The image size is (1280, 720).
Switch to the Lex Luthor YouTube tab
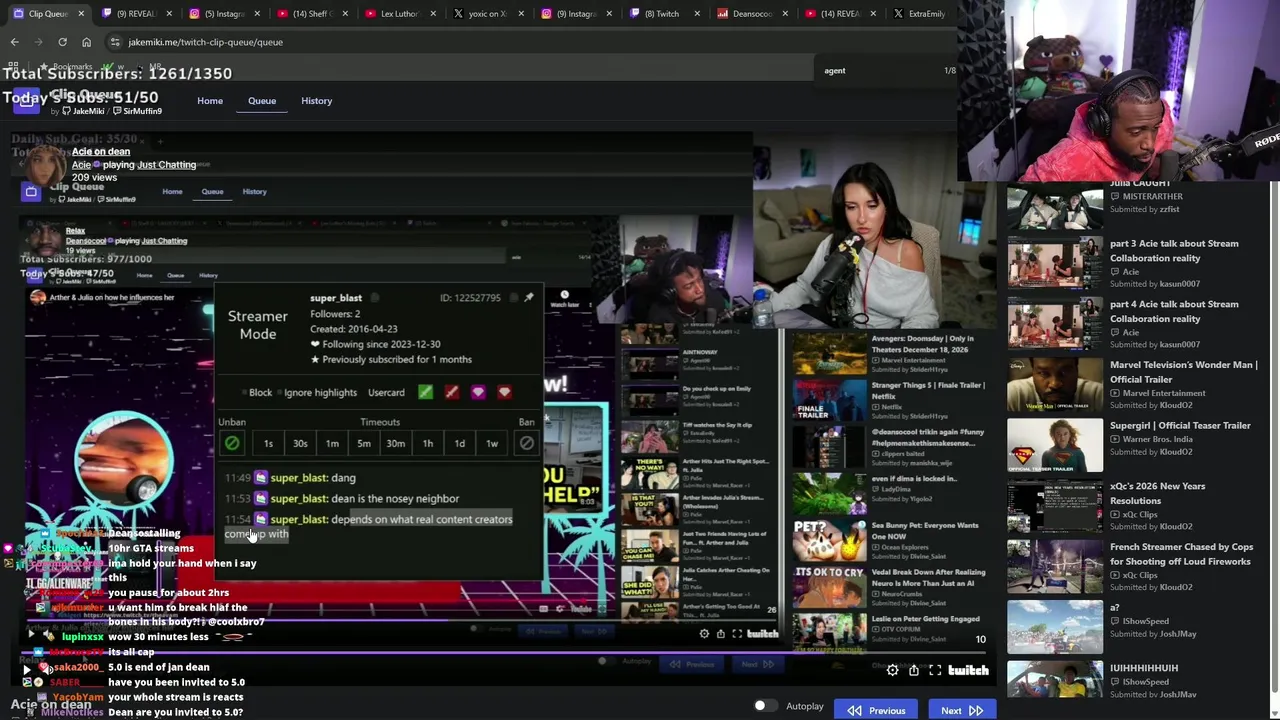click(x=399, y=13)
